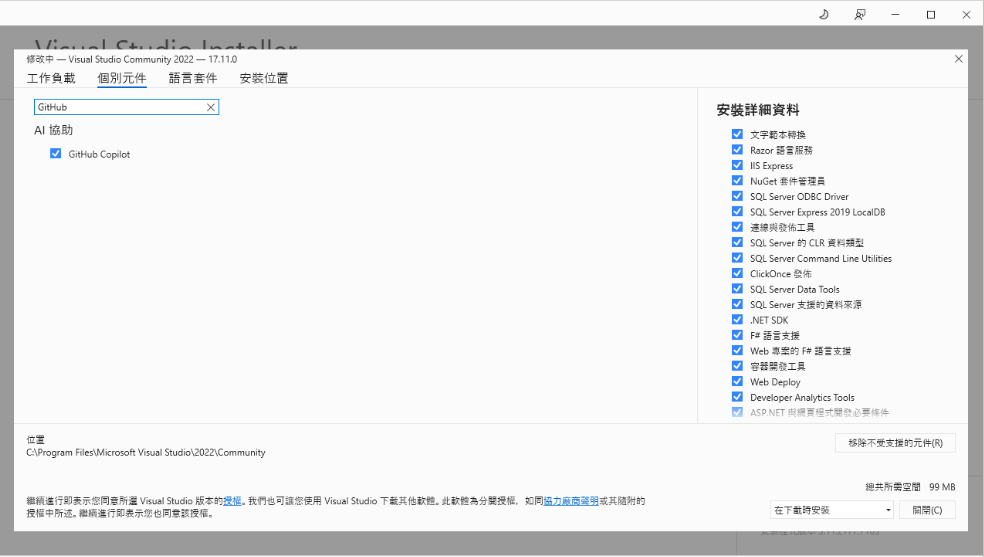The image size is (984, 557).
Task: Uncheck SQL Server Data Tools
Action: pos(737,289)
